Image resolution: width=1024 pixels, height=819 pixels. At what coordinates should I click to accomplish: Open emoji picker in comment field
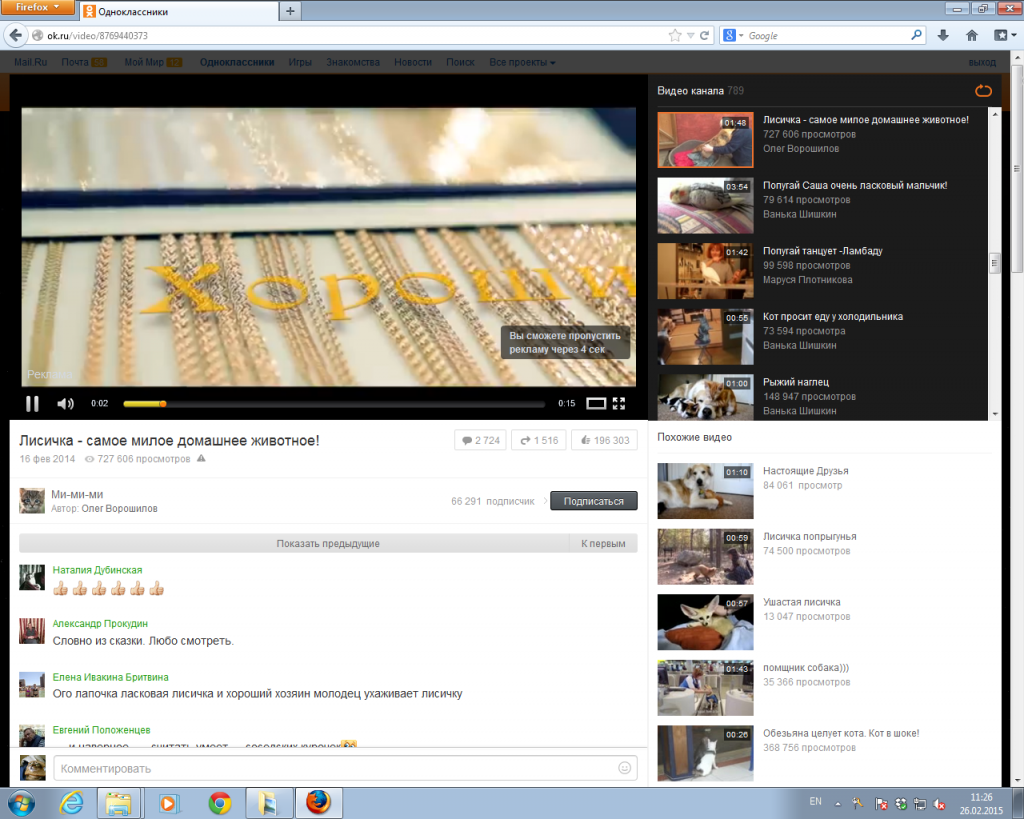[624, 768]
